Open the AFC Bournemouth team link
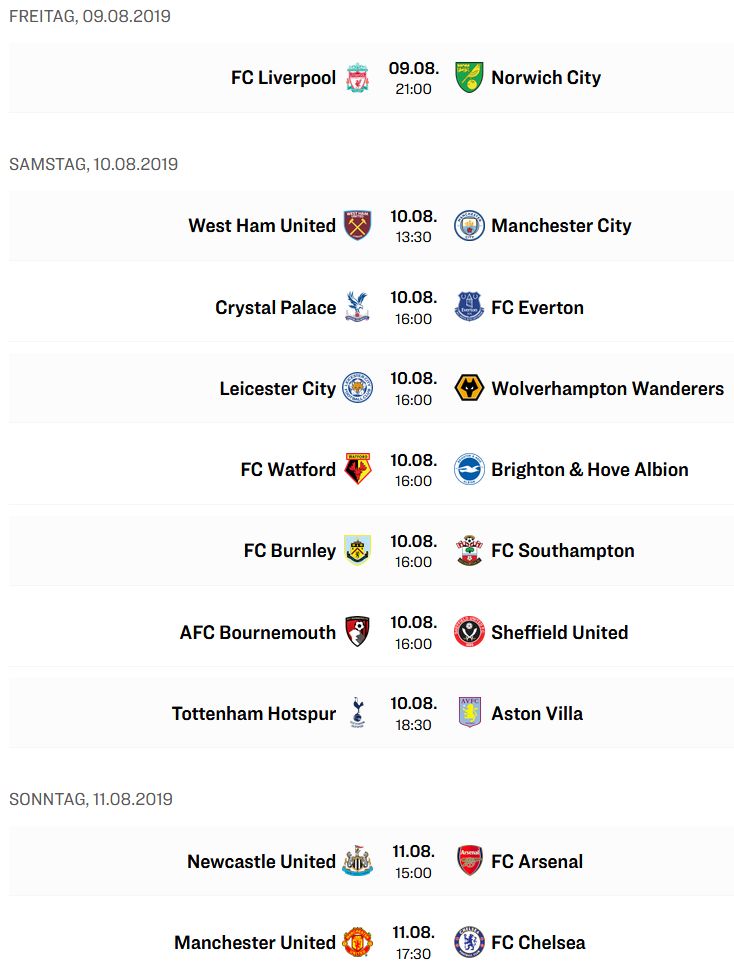734x971 pixels. pos(258,632)
